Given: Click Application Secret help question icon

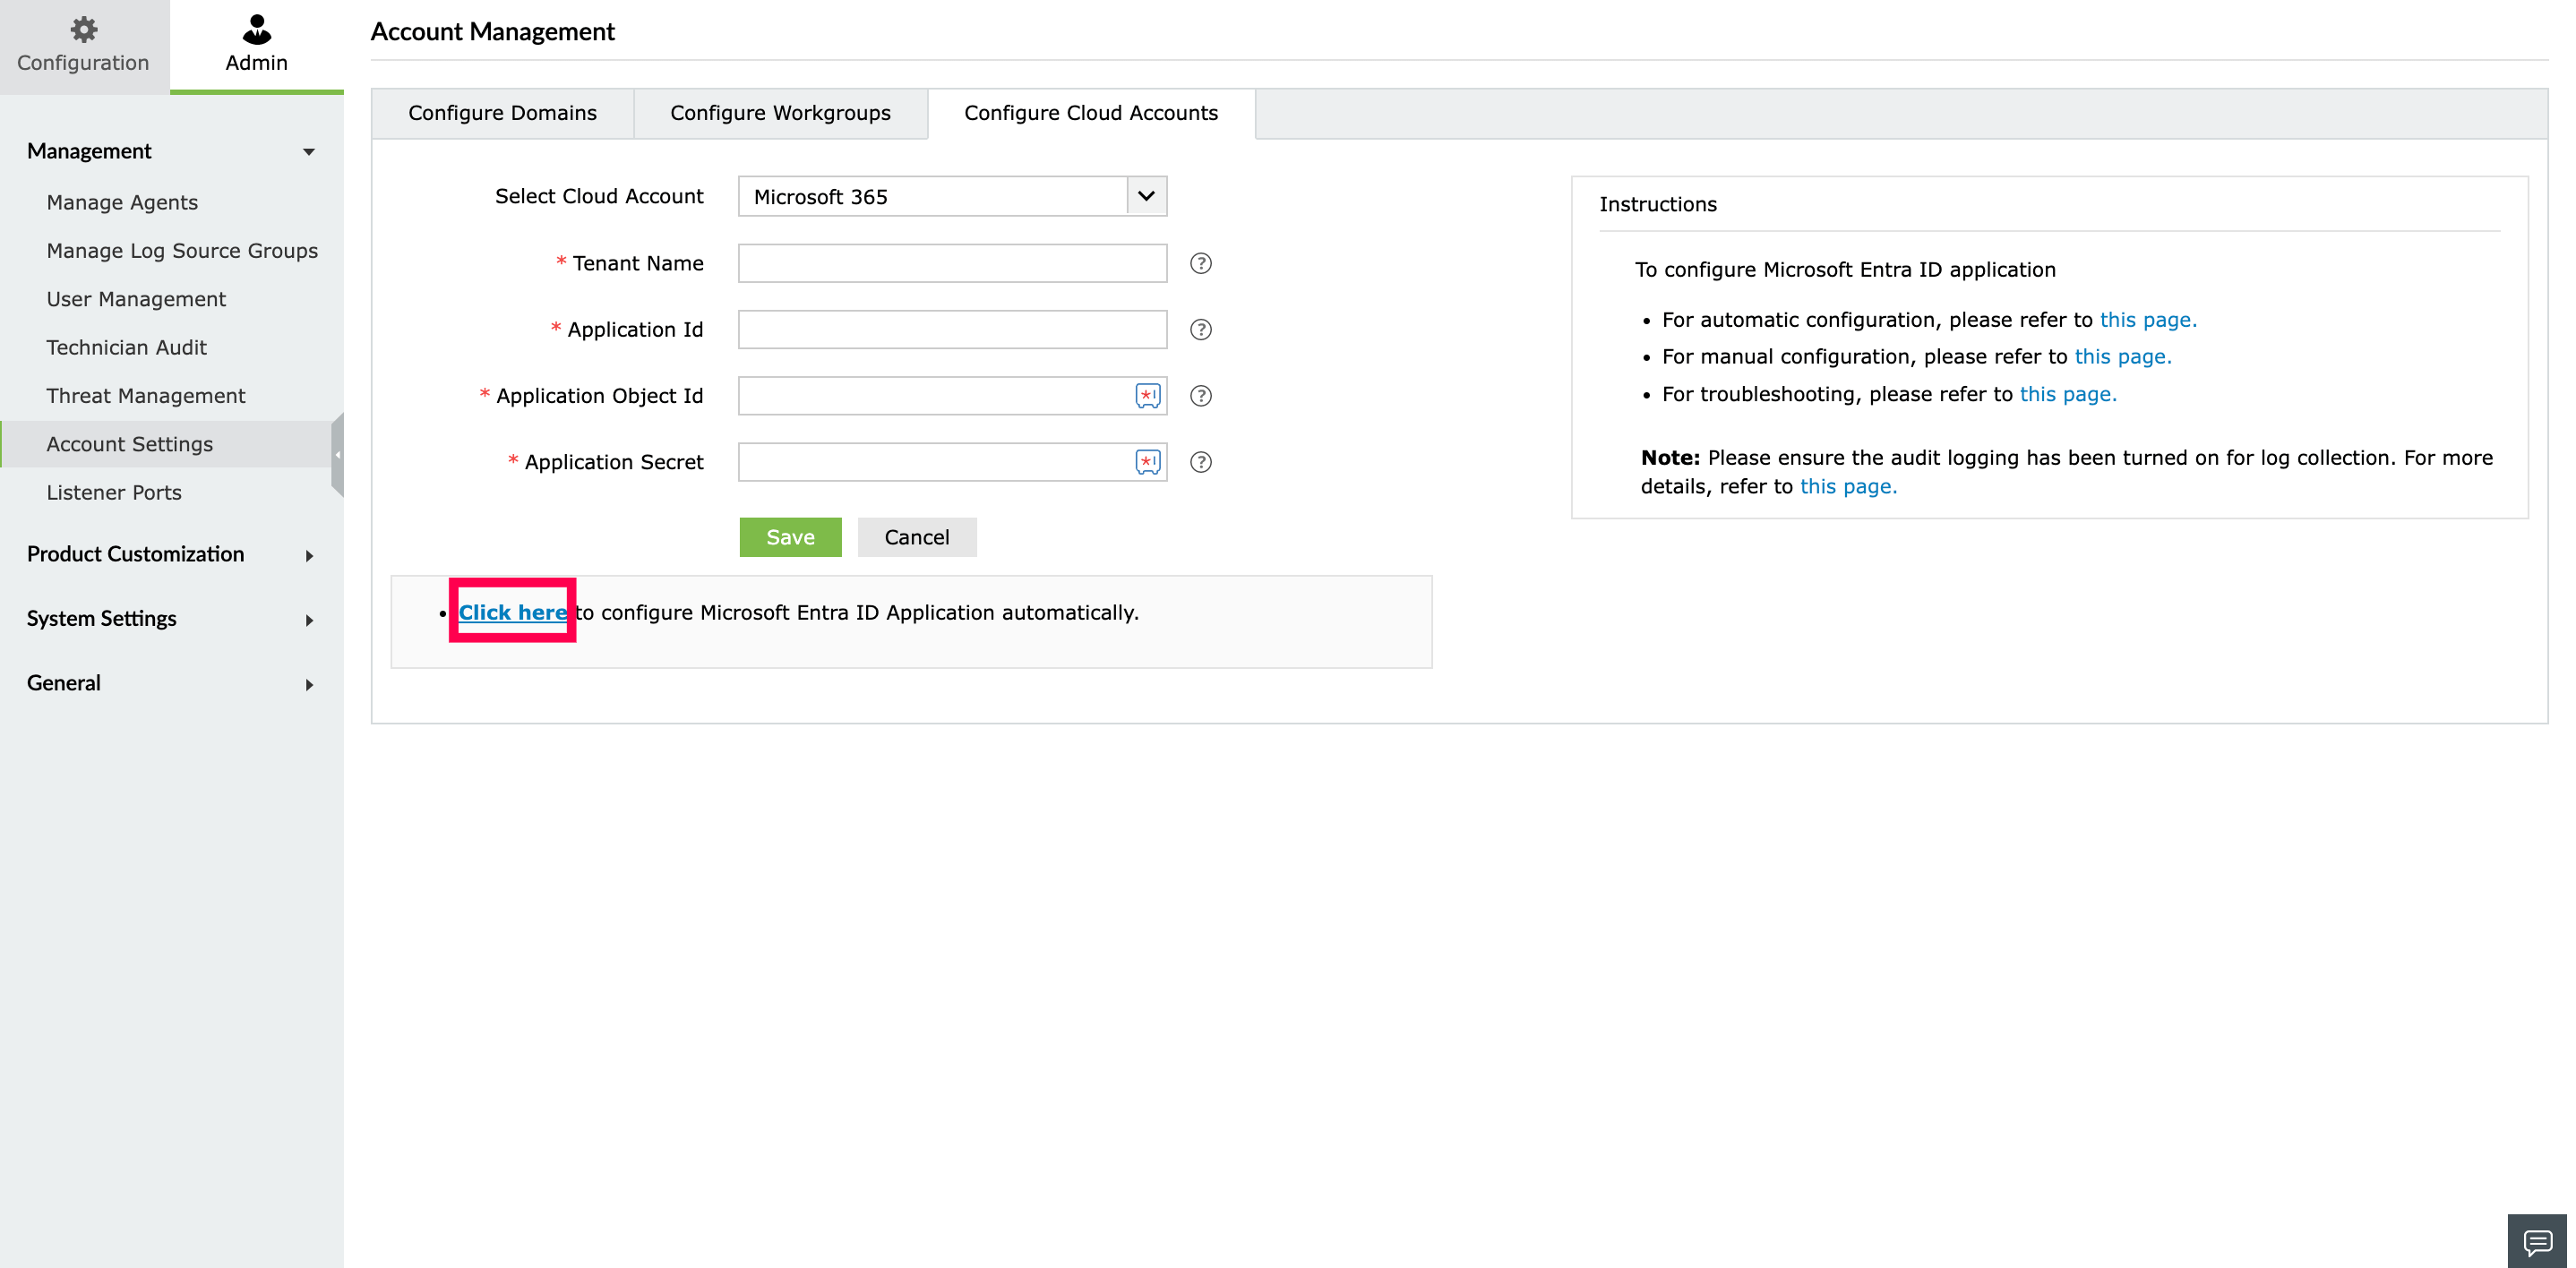Looking at the screenshot, I should click(x=1200, y=462).
